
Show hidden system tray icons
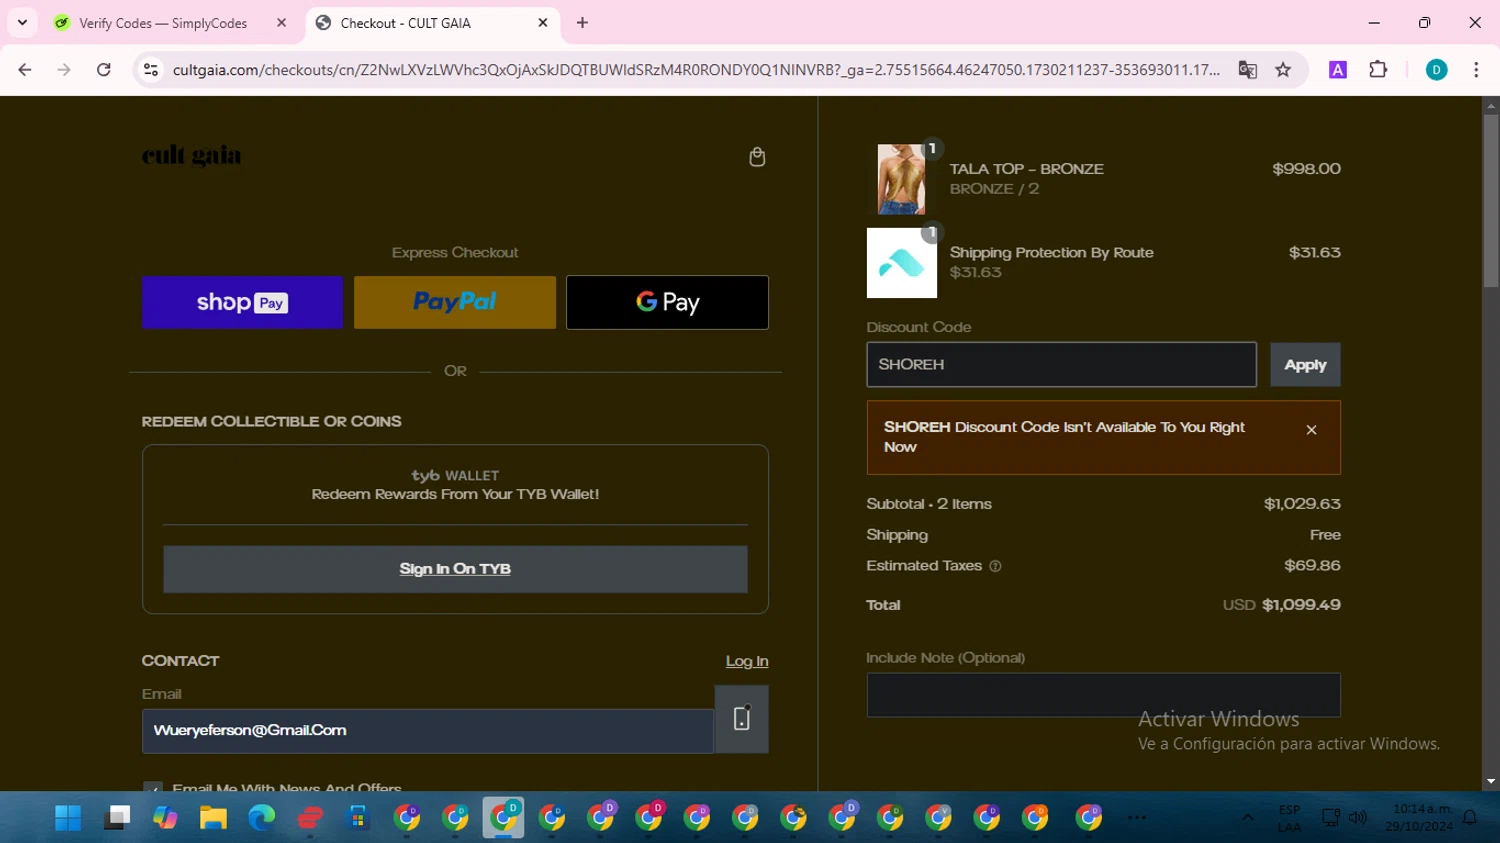tap(1247, 818)
